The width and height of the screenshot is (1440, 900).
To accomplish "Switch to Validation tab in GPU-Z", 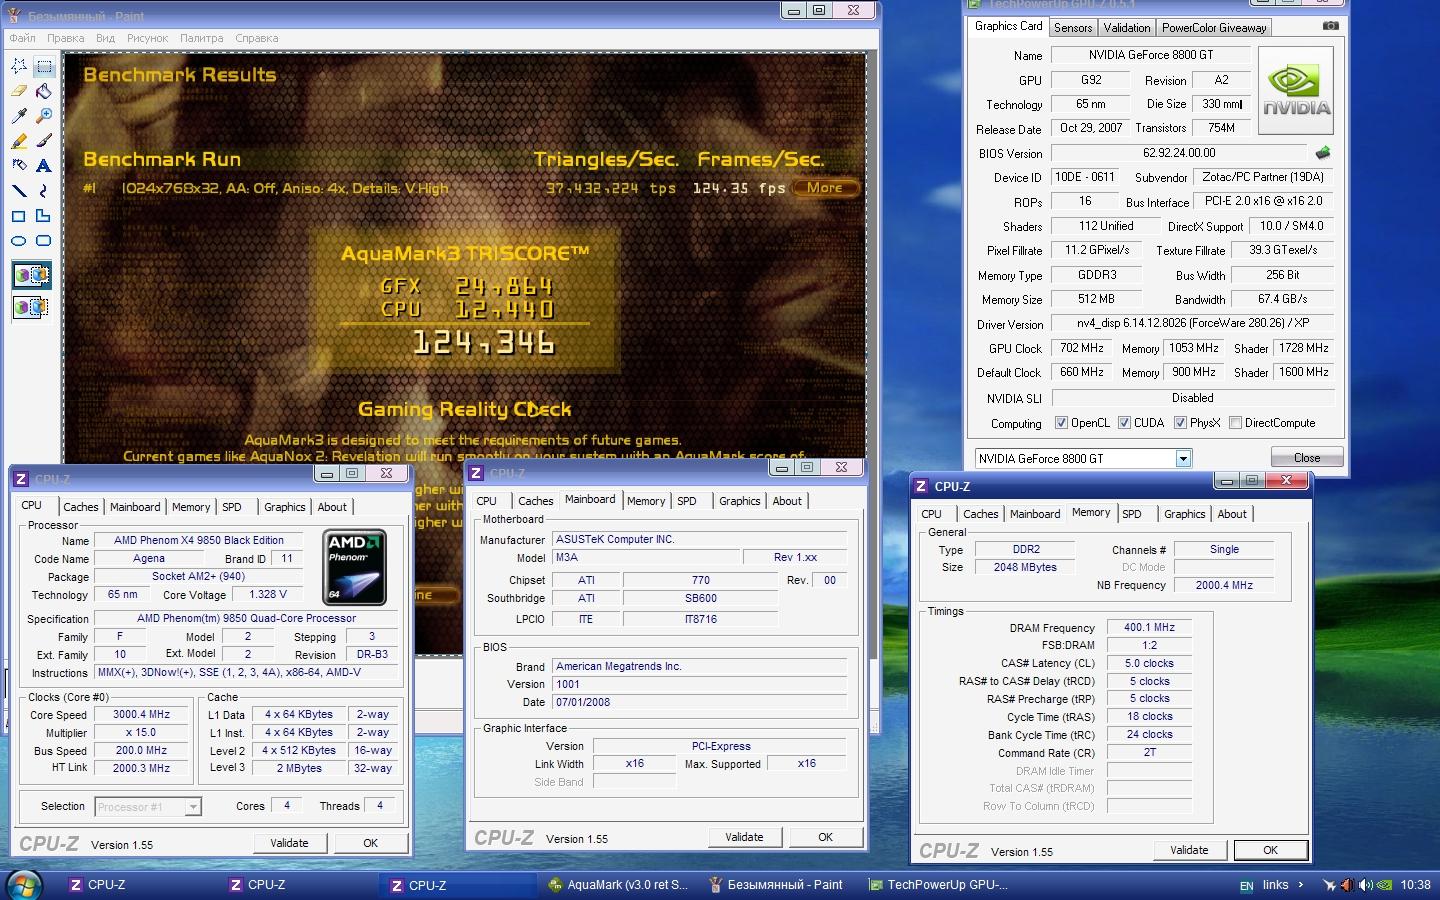I will 1127,27.
